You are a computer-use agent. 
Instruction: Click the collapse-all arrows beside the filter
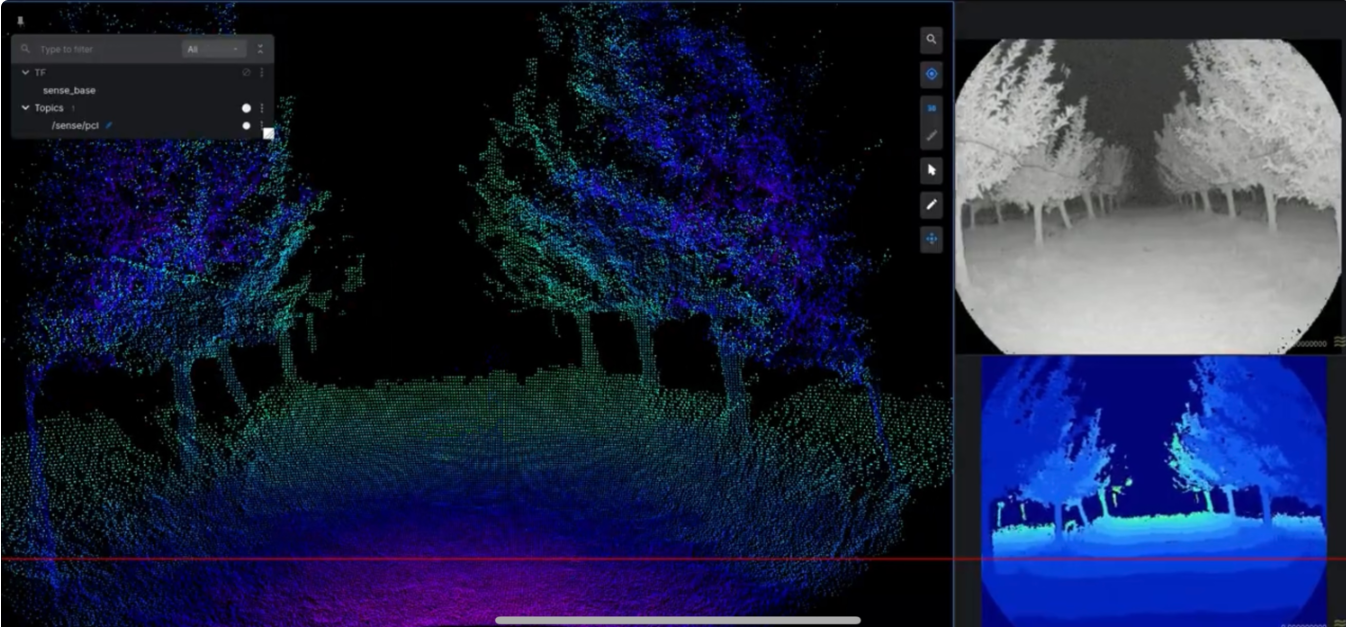point(260,49)
